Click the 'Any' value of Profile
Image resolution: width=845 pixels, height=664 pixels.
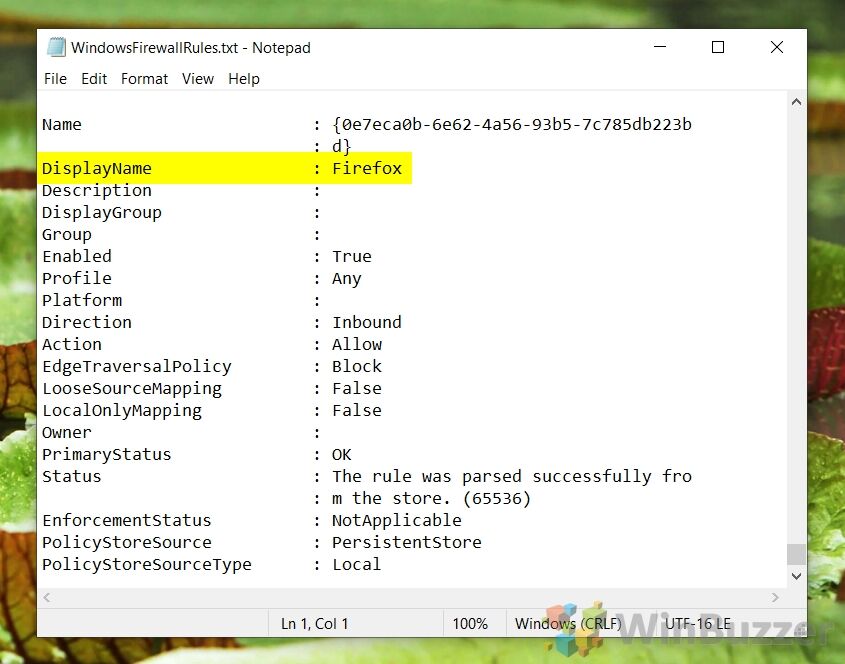click(x=347, y=279)
